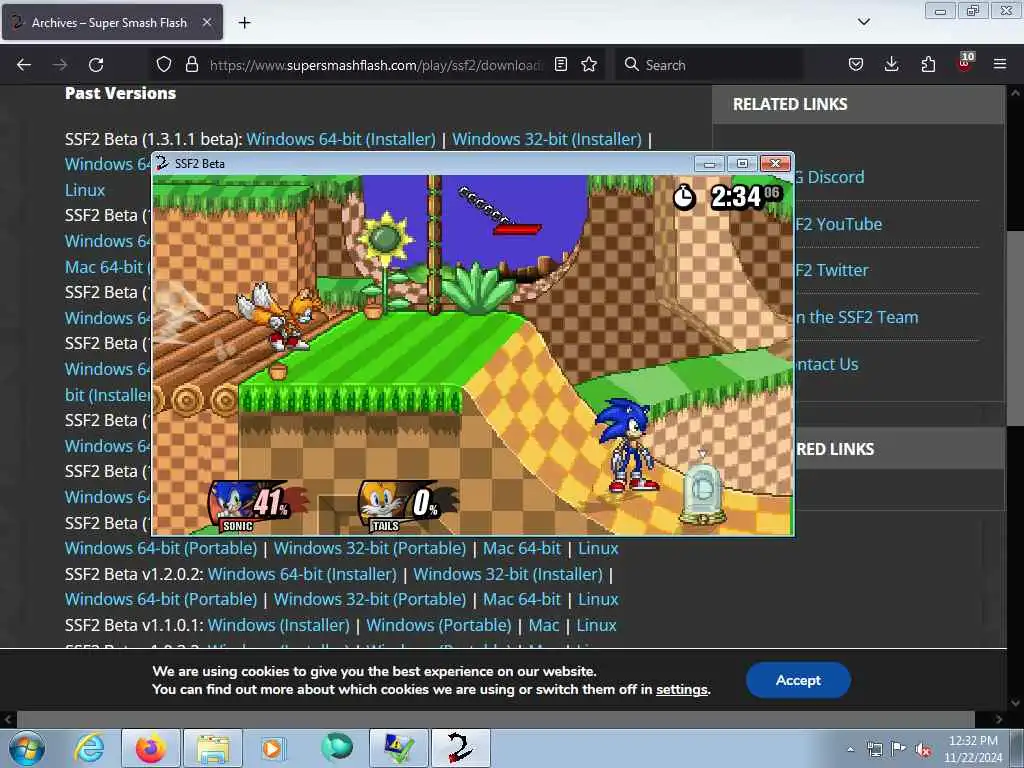Screen dimensions: 1024x768
Task: Download v1.2.0.2 Mac 64-bit build
Action: [522, 599]
